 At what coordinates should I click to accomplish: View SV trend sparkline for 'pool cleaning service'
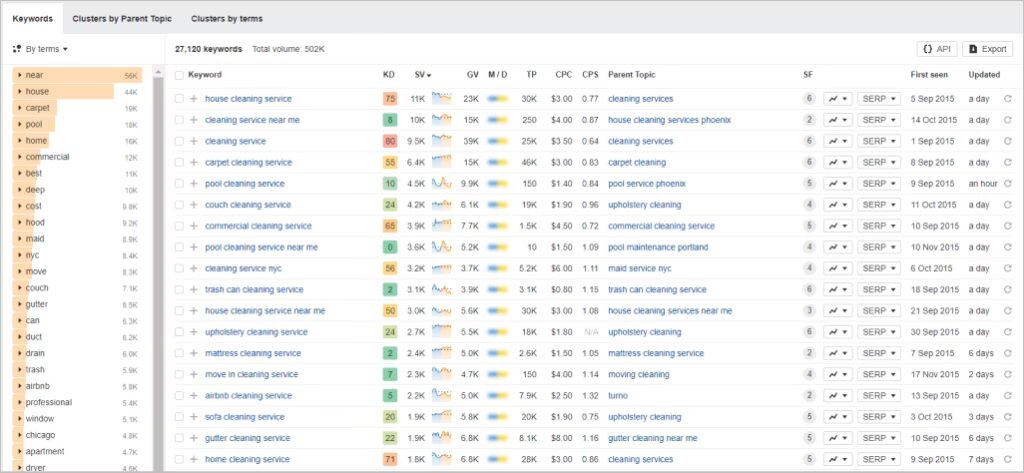[441, 184]
